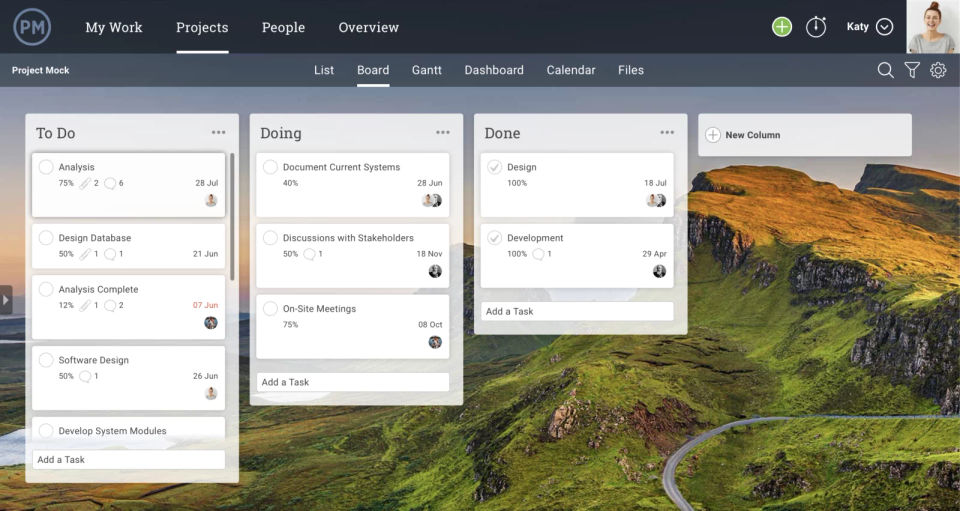Expand the collapsed left side panel arrow

[6, 300]
